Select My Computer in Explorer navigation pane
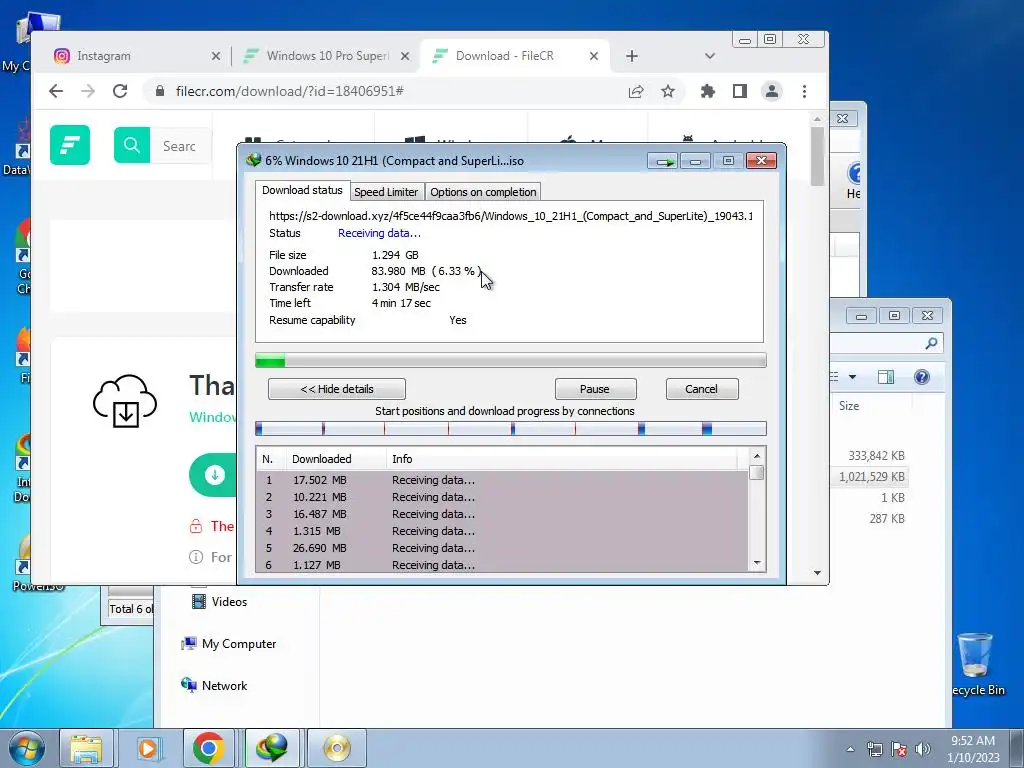Image resolution: width=1024 pixels, height=768 pixels. pyautogui.click(x=229, y=644)
